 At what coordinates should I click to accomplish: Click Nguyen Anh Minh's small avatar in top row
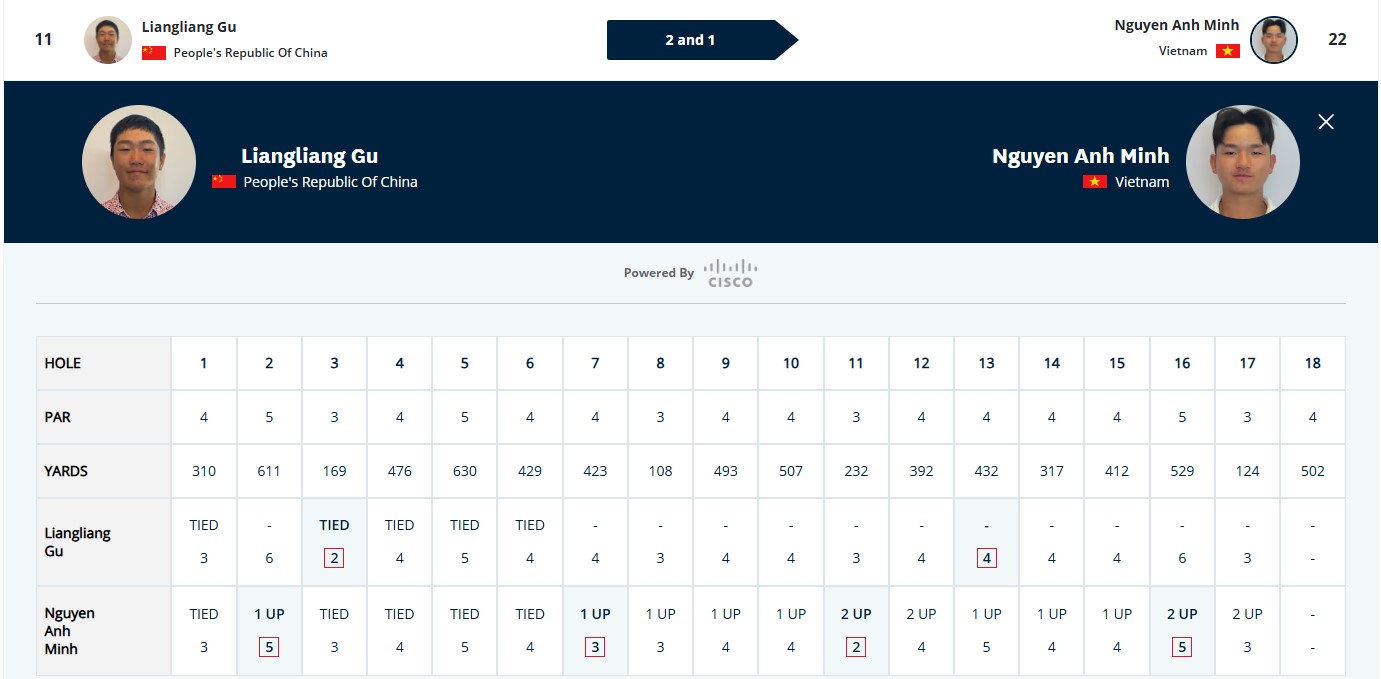(x=1274, y=40)
